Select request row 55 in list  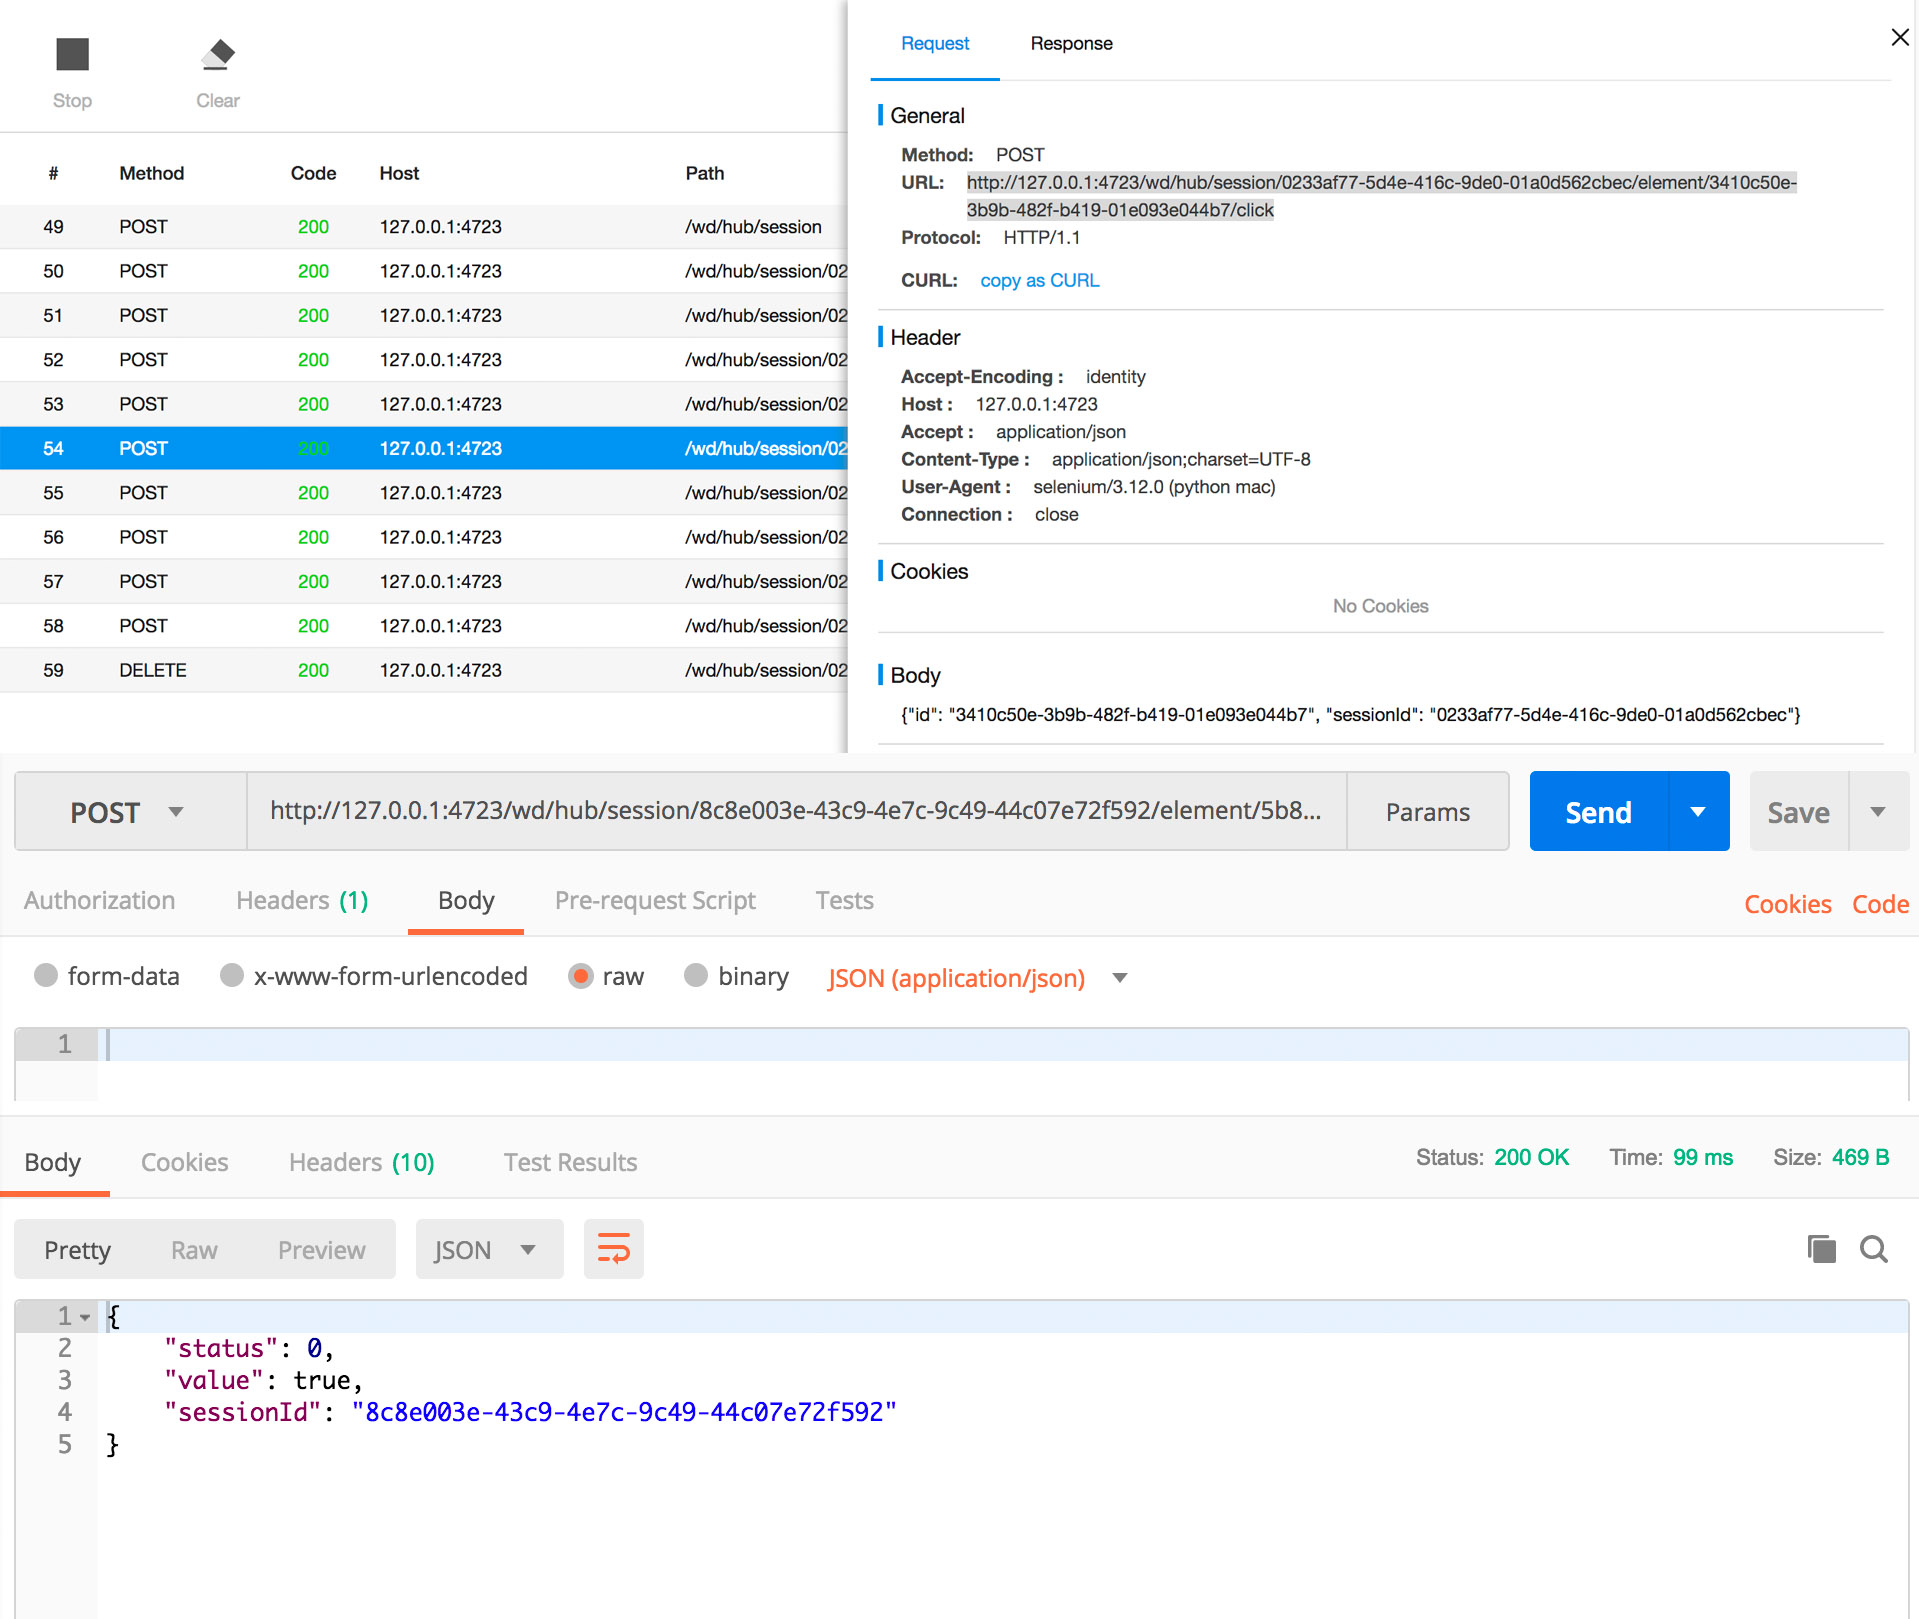pos(424,493)
